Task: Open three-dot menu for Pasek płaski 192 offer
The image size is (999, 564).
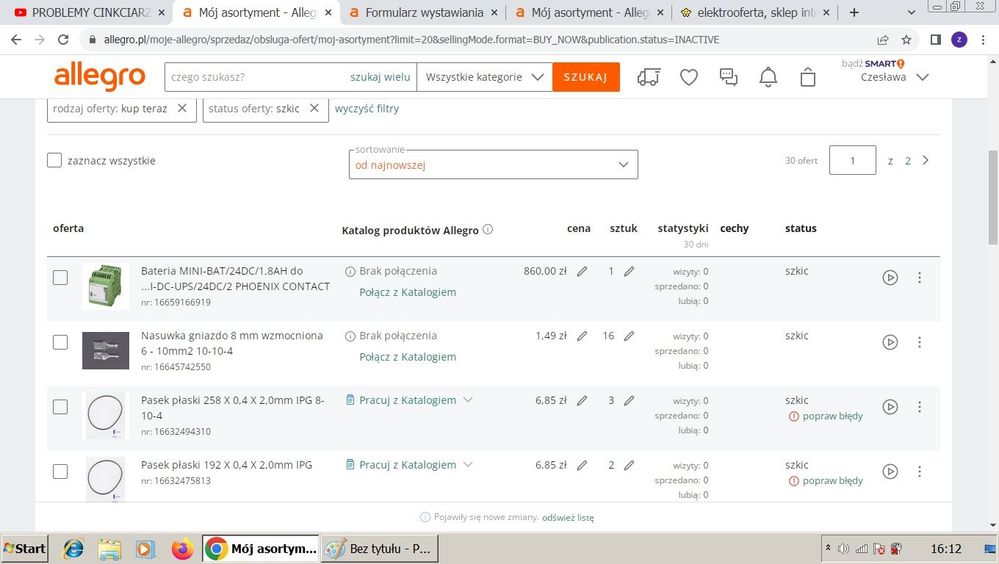Action: 919,472
